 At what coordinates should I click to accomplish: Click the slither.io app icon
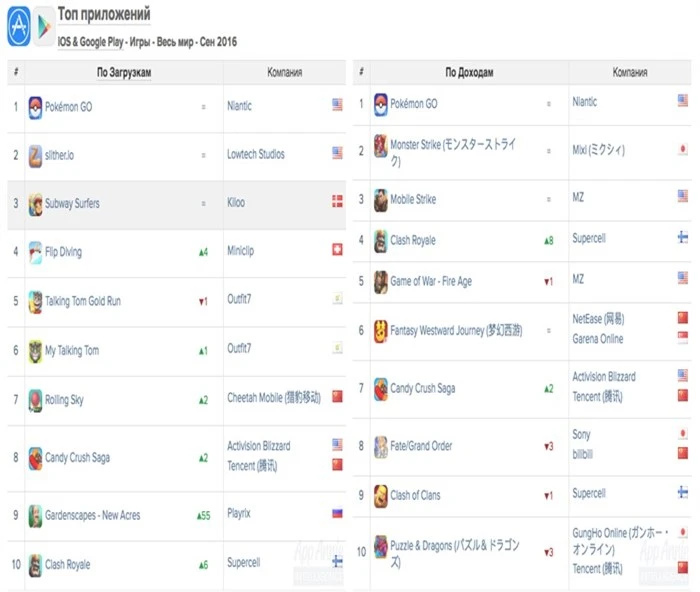pos(35,155)
